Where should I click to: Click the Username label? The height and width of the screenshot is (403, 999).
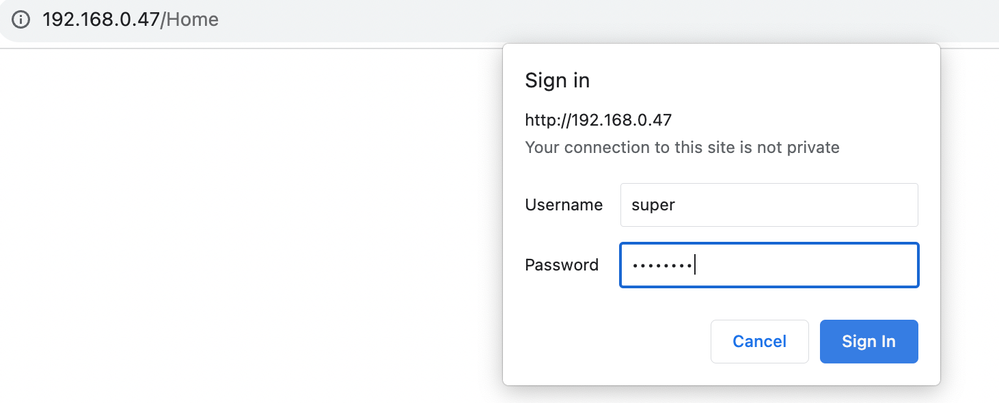pyautogui.click(x=563, y=205)
